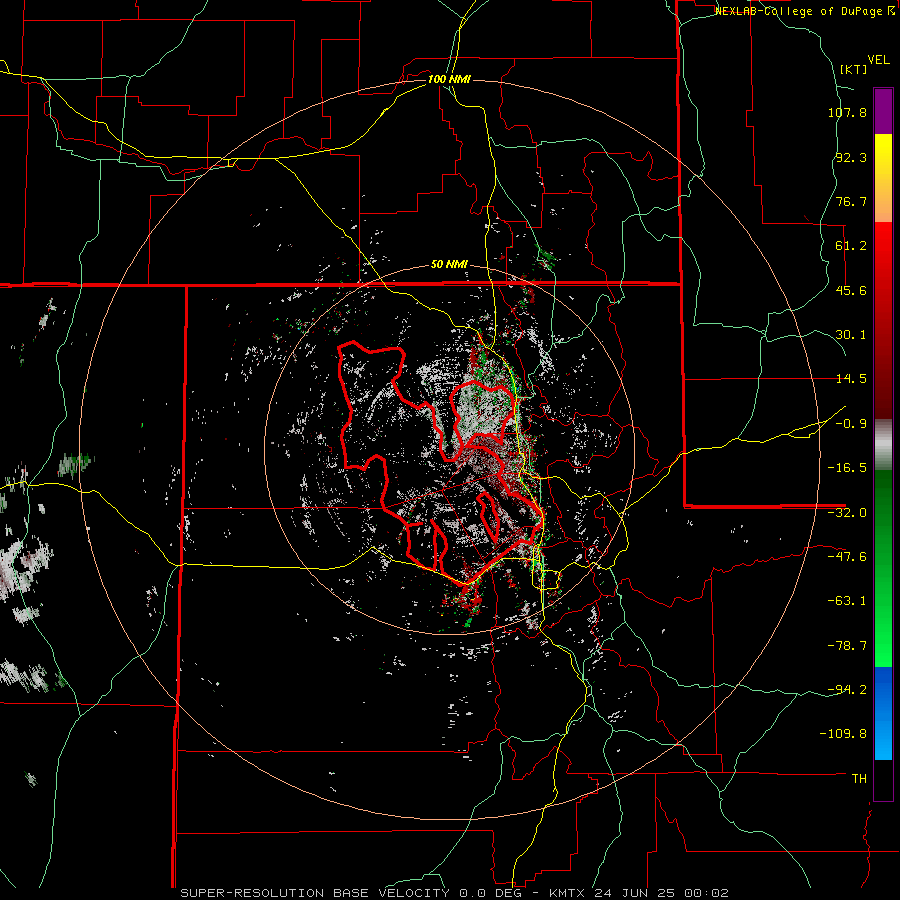Select the 76.7 scale value
Viewport: 900px width, 900px height.
851,201
